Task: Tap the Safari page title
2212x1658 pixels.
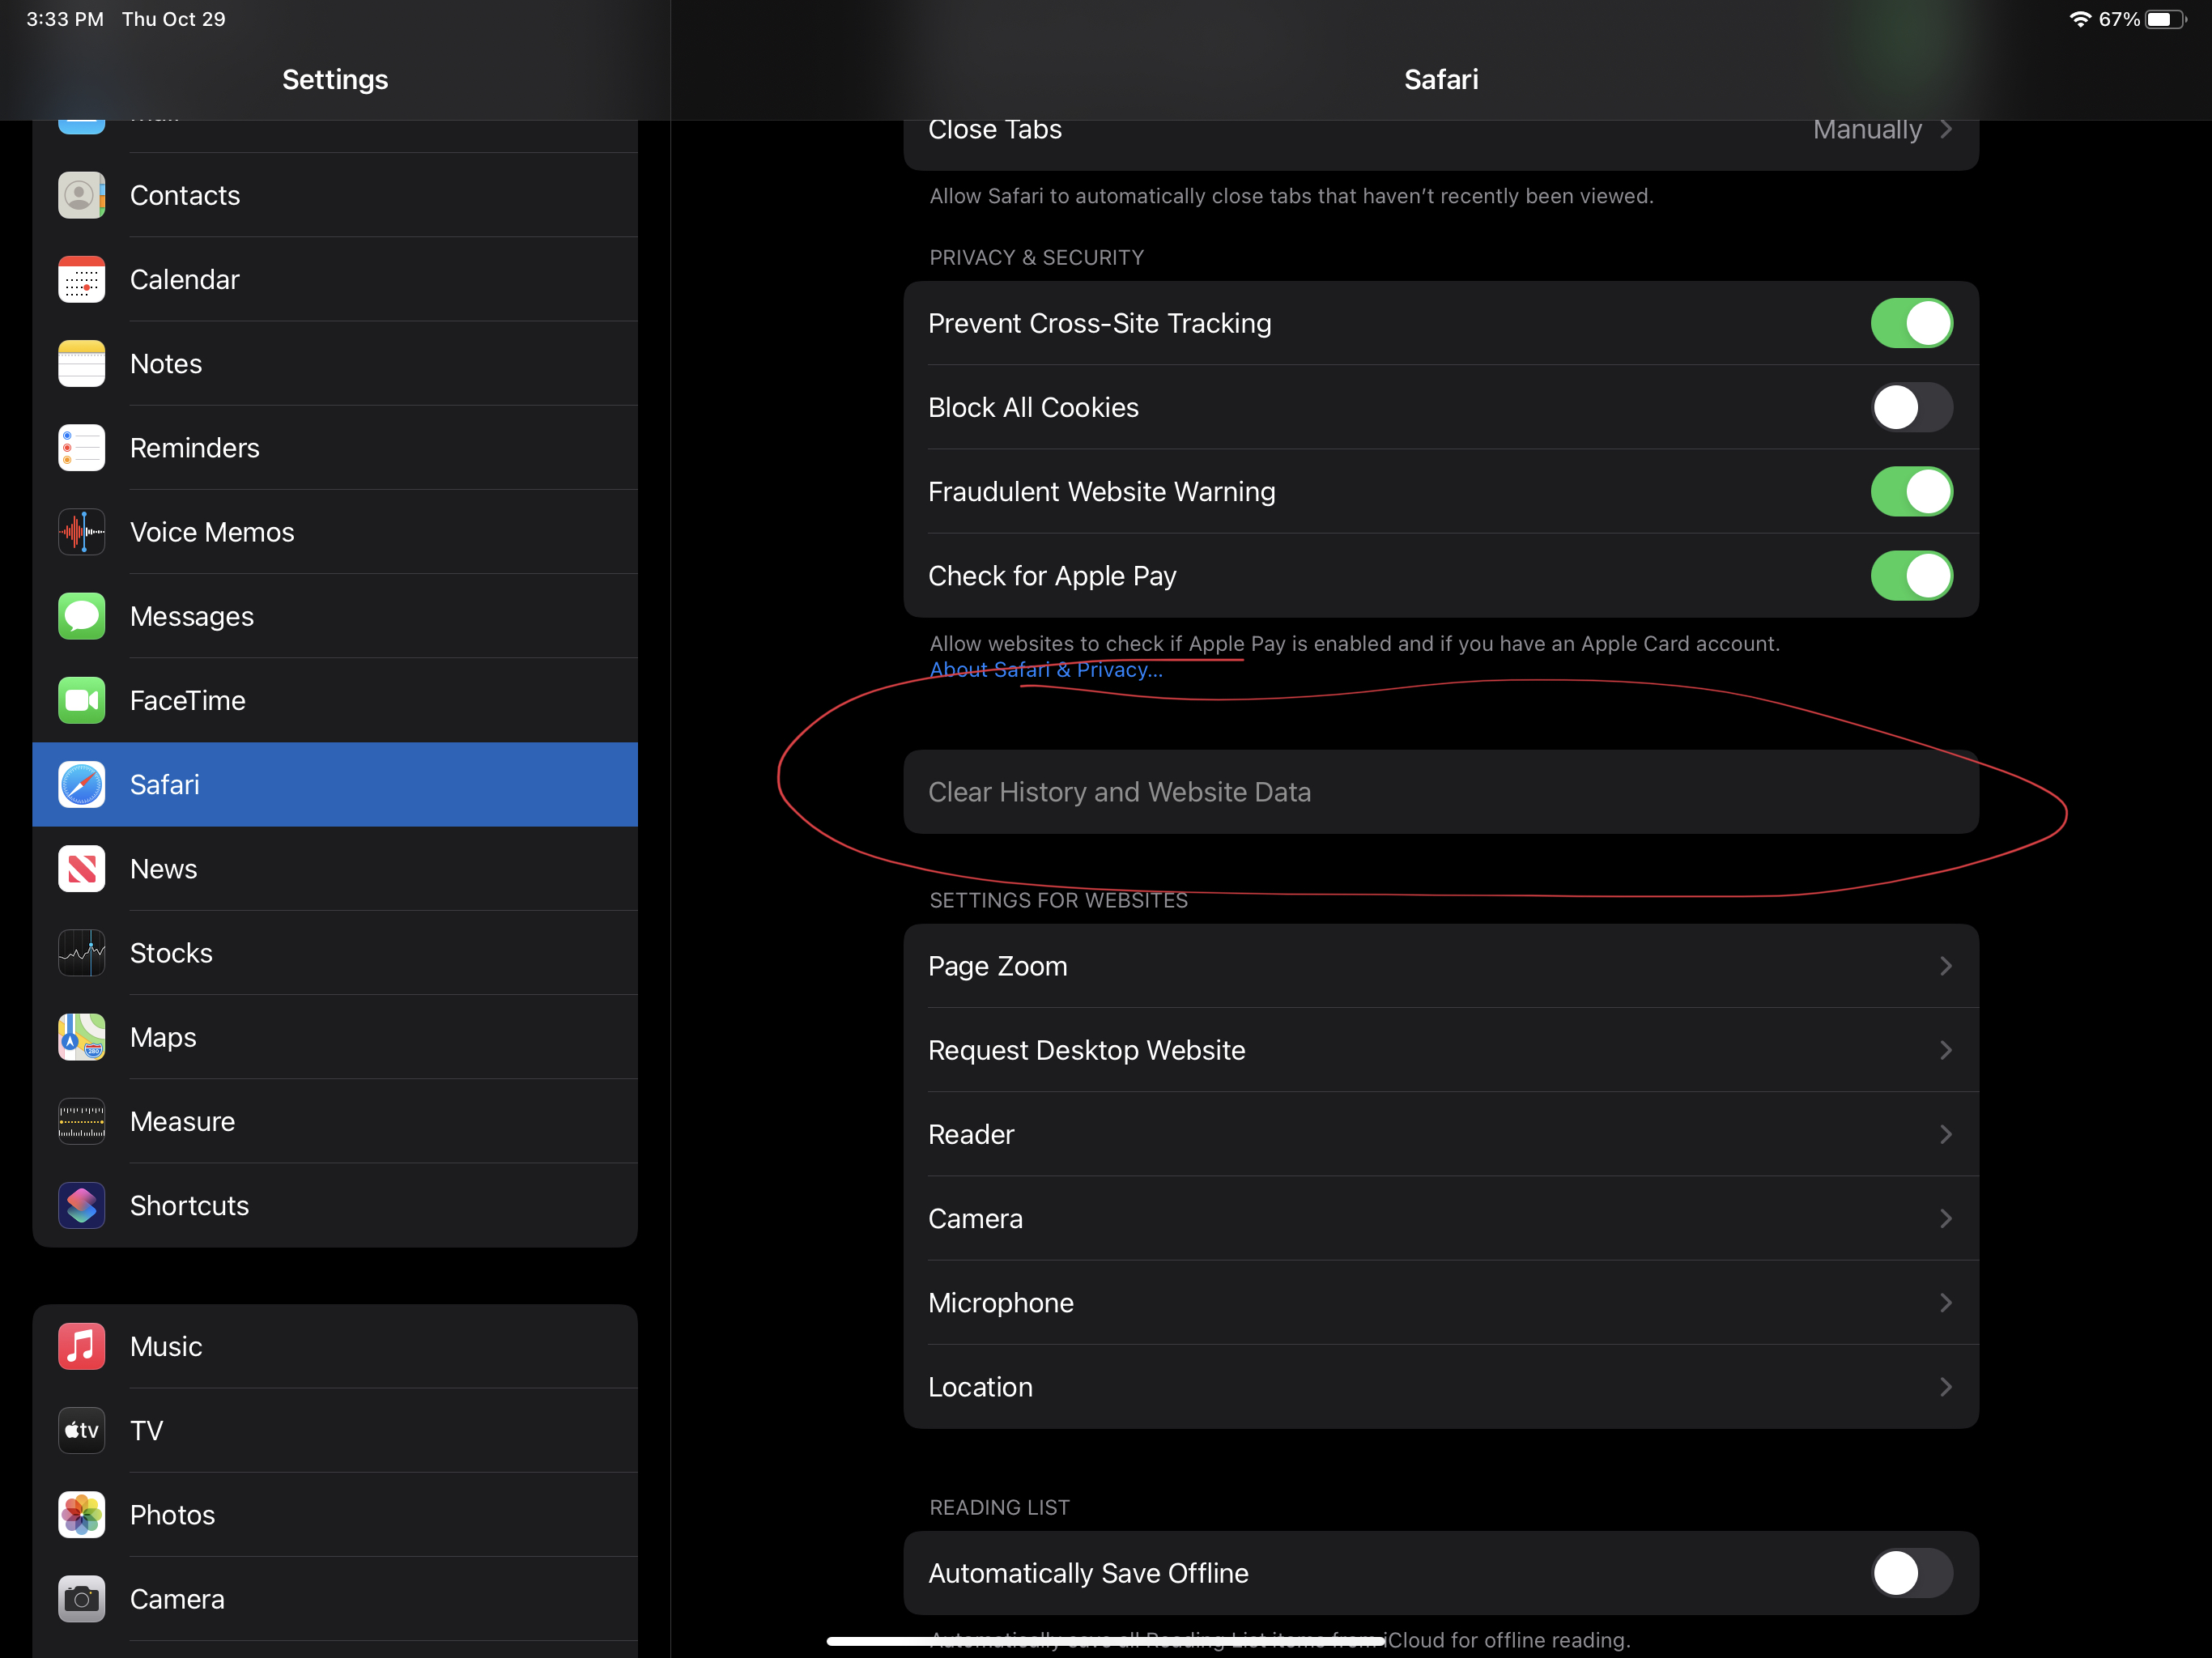Action: click(1441, 80)
